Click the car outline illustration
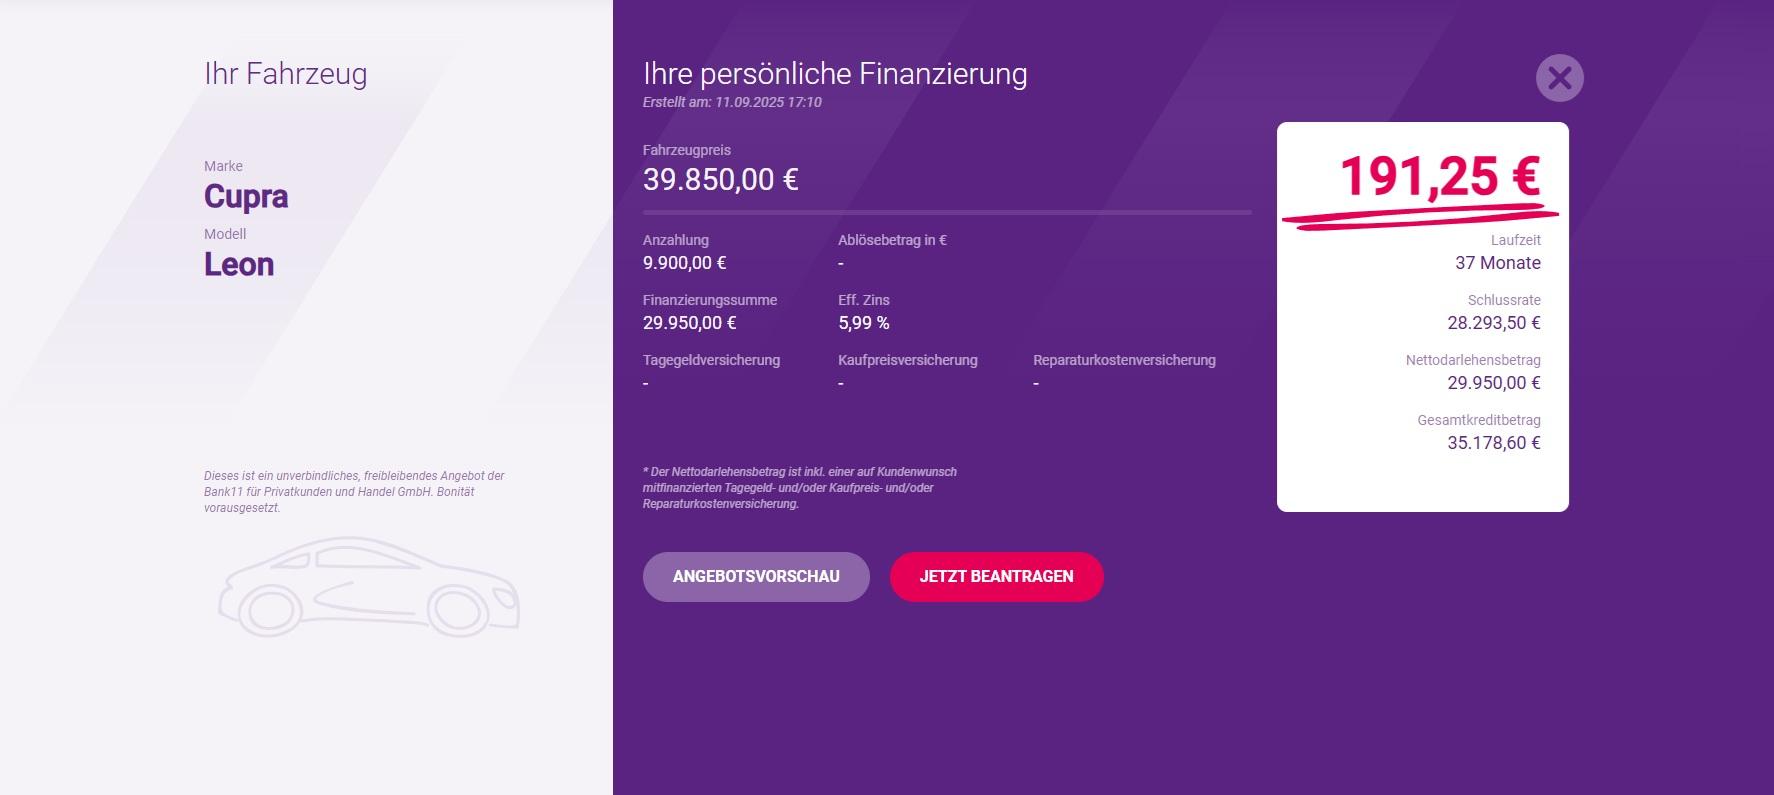Viewport: 1774px width, 795px height. pos(369,587)
